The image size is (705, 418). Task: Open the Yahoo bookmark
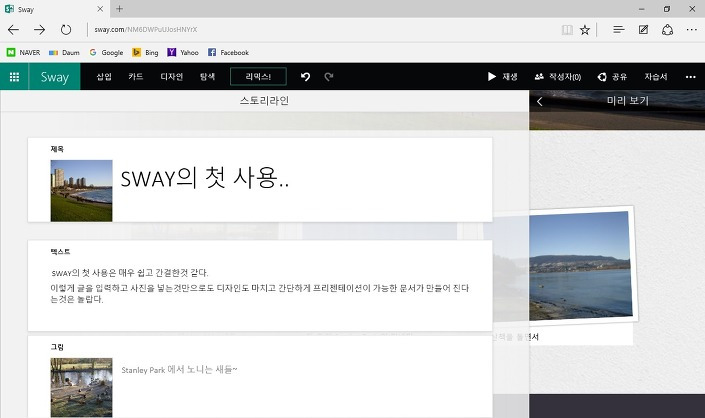[x=183, y=53]
